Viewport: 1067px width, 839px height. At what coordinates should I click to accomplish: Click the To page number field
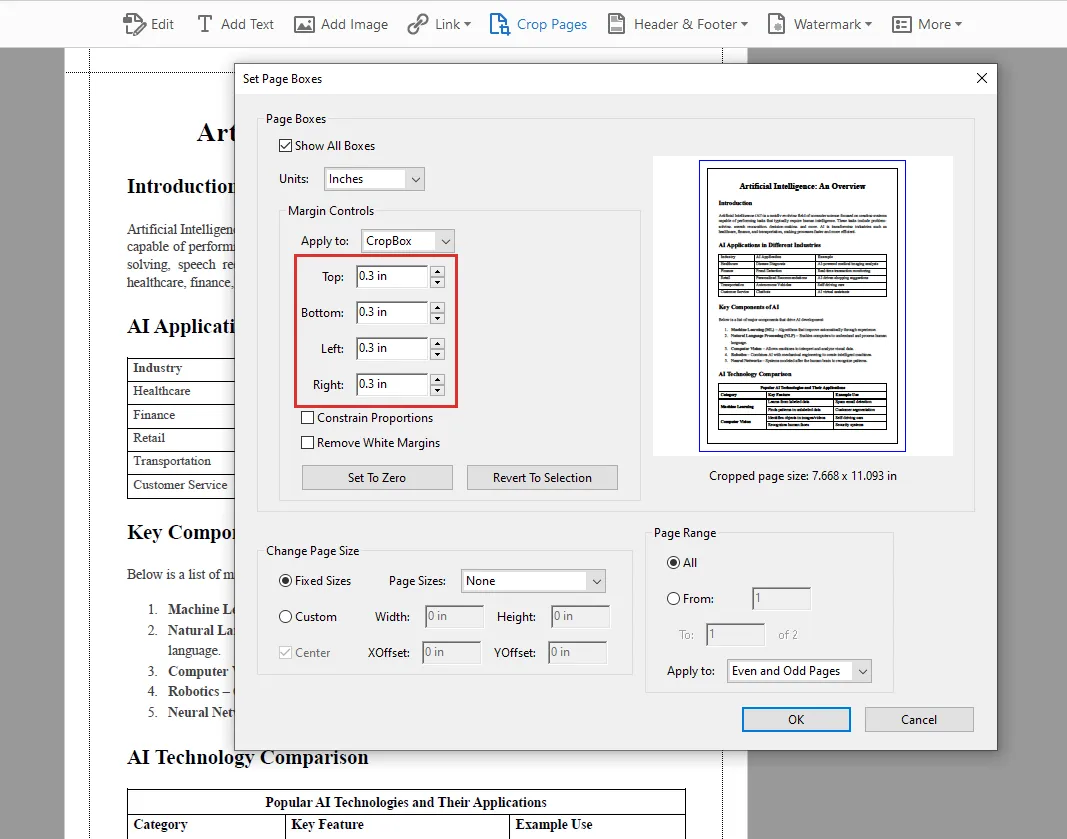736,635
